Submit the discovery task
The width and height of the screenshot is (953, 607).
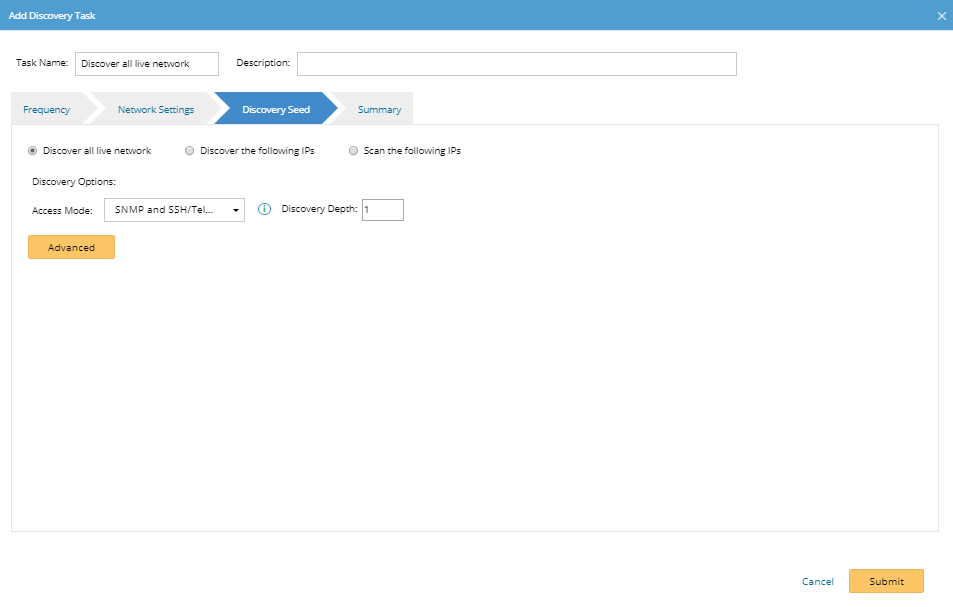coord(886,581)
